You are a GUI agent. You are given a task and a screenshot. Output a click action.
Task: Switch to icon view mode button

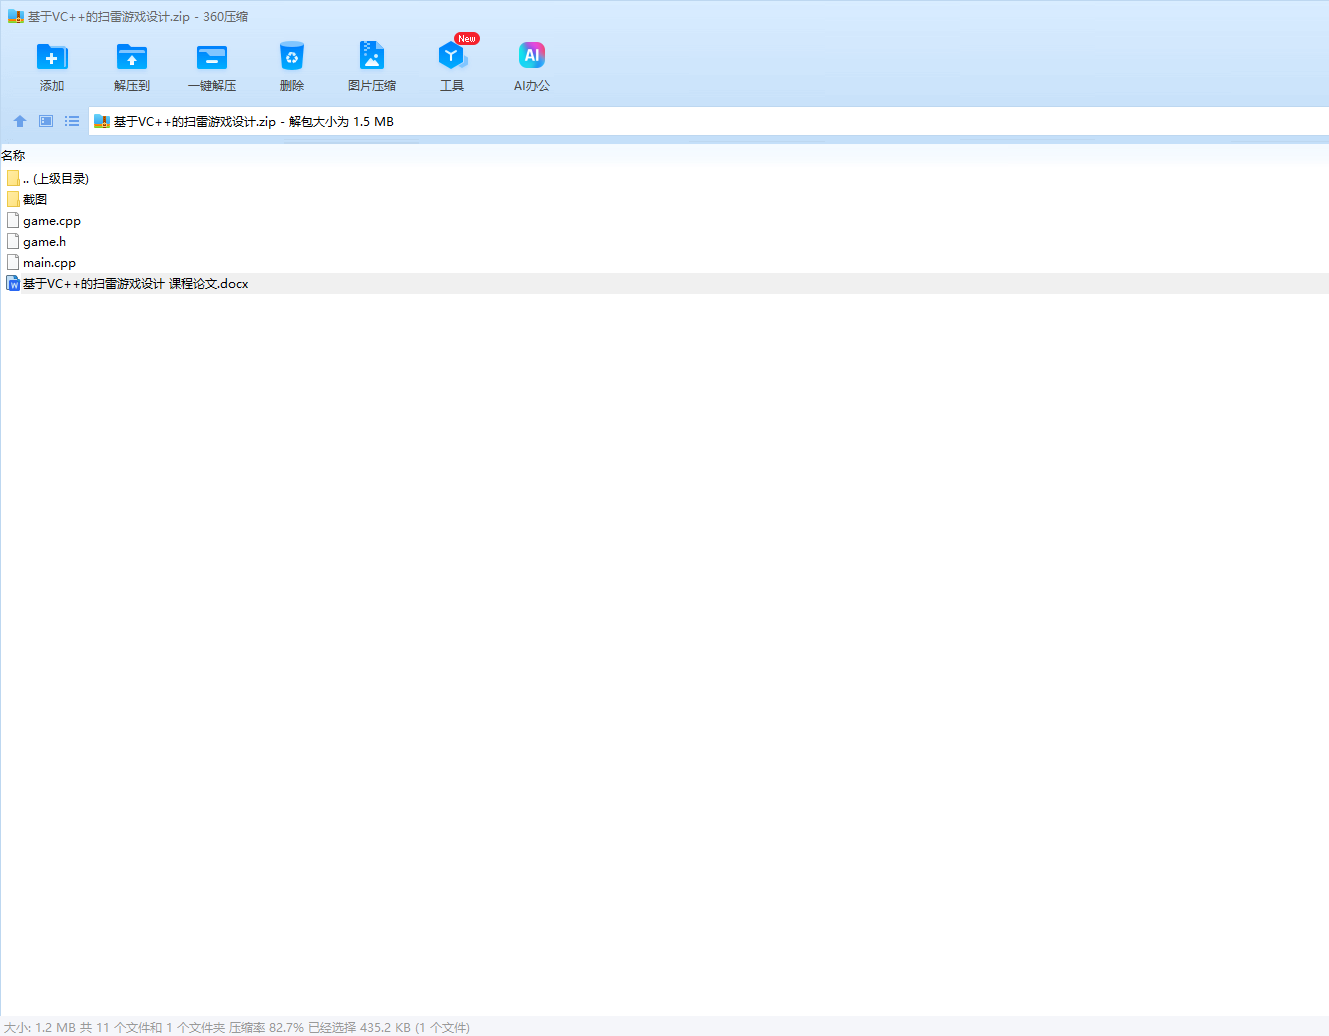pyautogui.click(x=46, y=121)
